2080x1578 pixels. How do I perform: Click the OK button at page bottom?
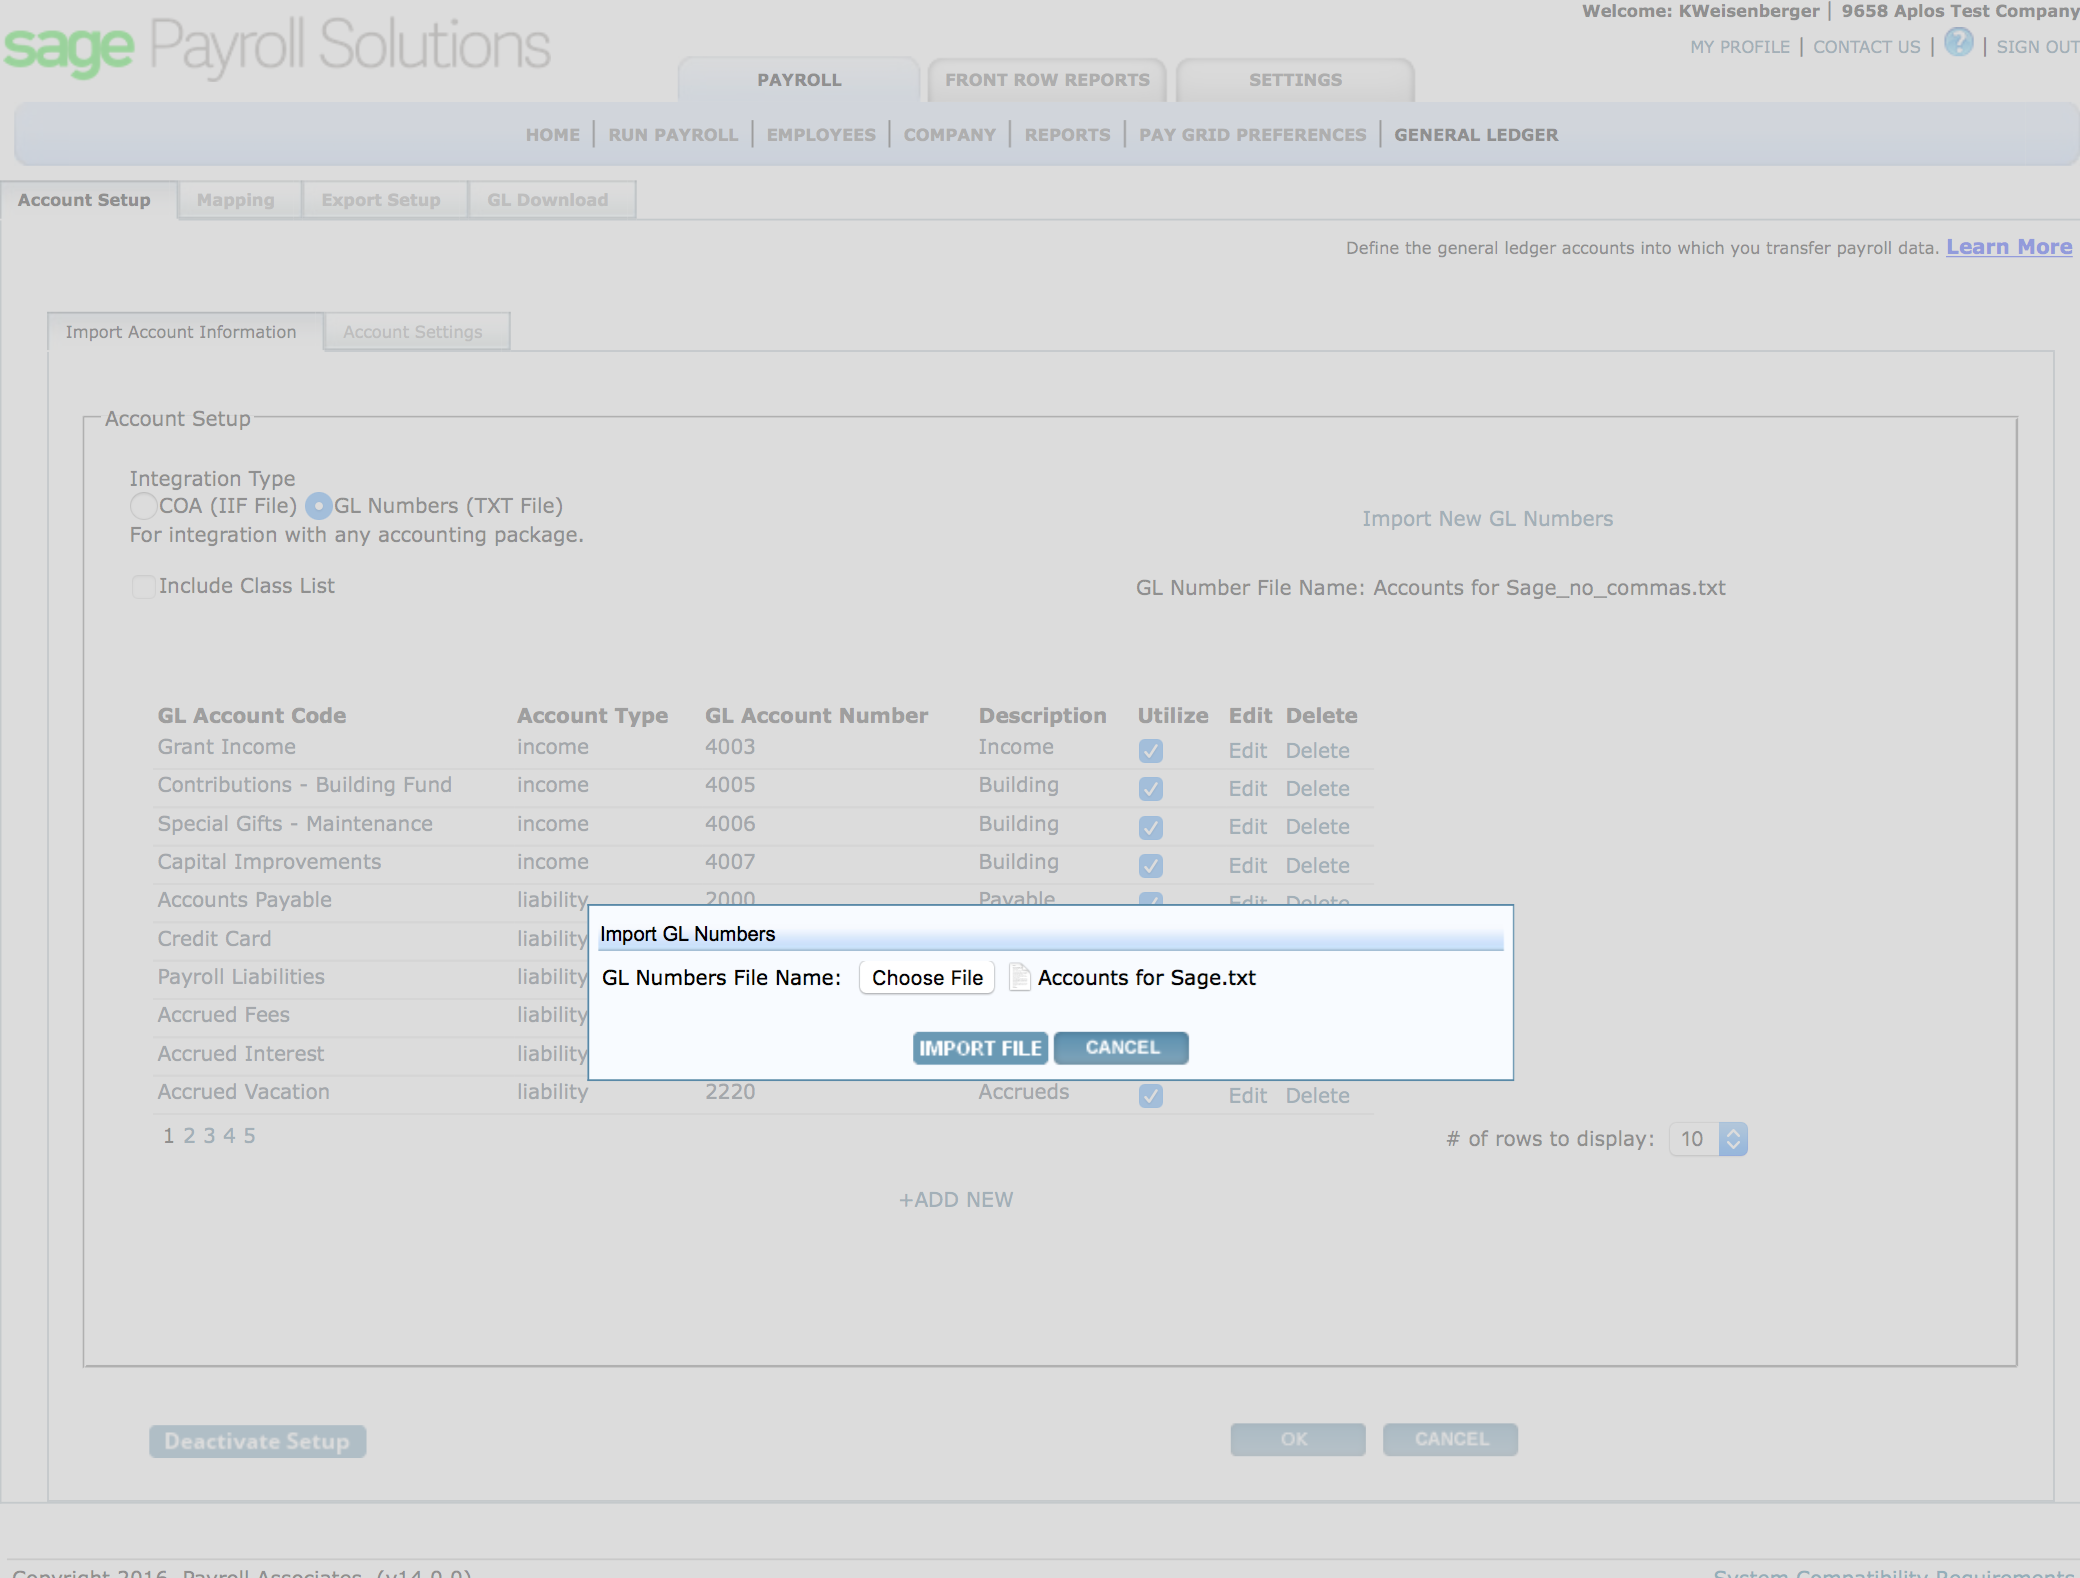coord(1297,1439)
